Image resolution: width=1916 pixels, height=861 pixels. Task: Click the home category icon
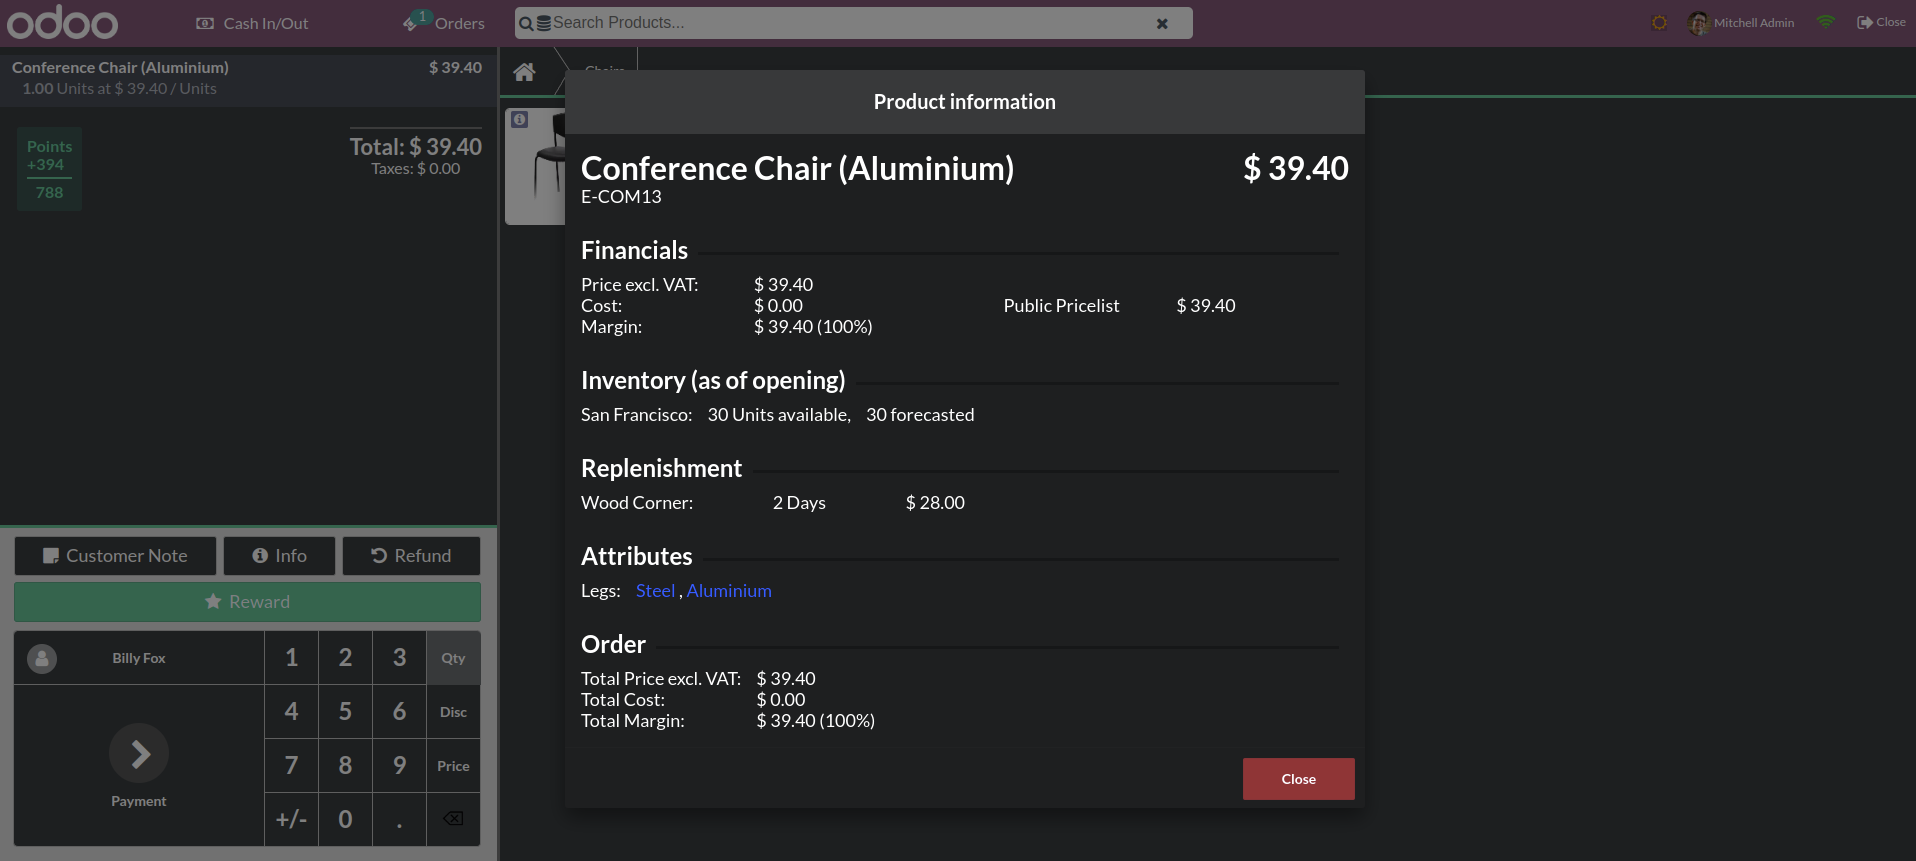tap(524, 72)
